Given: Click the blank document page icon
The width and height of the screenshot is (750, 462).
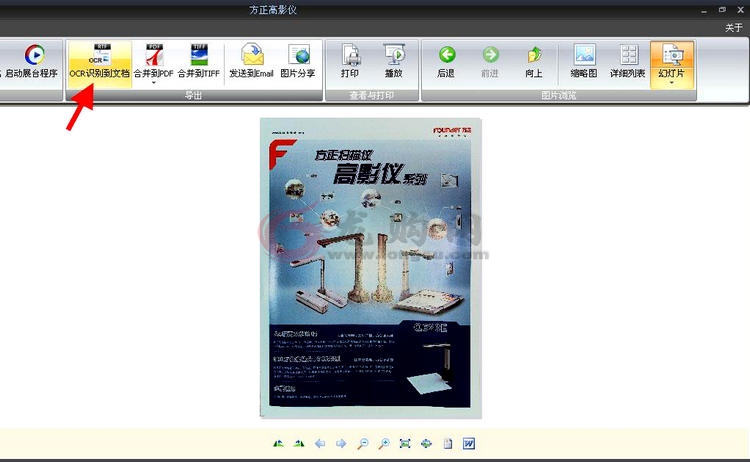Looking at the screenshot, I should 448,444.
